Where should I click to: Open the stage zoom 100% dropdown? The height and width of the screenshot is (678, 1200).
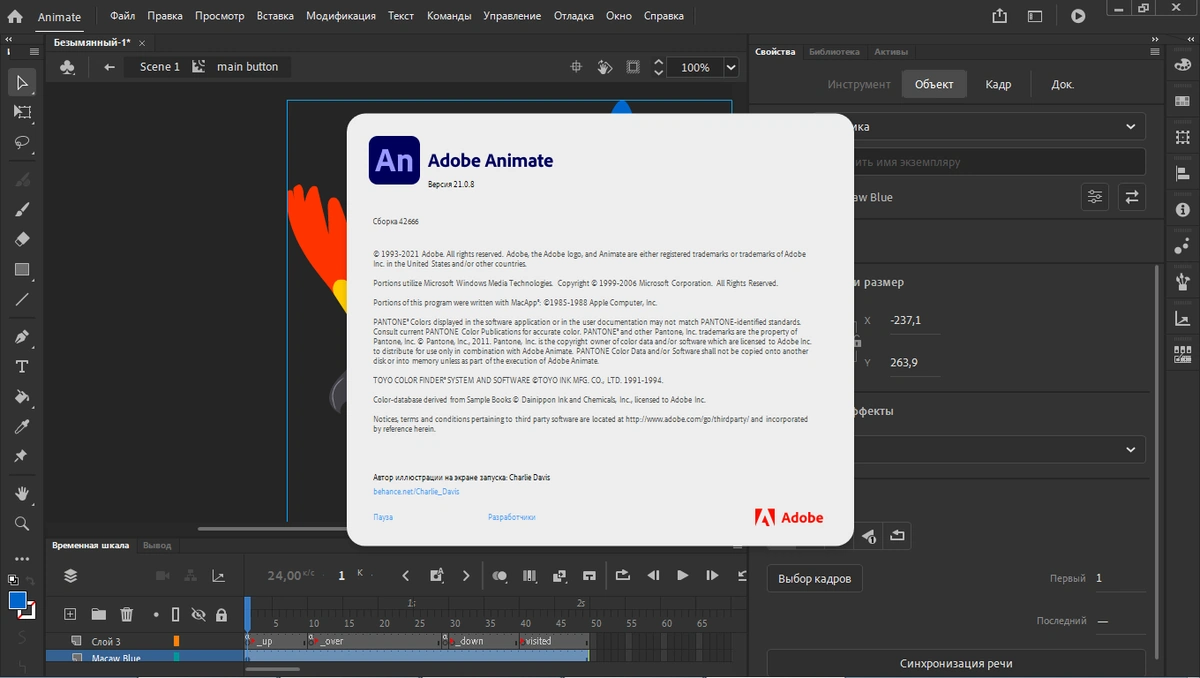[731, 67]
